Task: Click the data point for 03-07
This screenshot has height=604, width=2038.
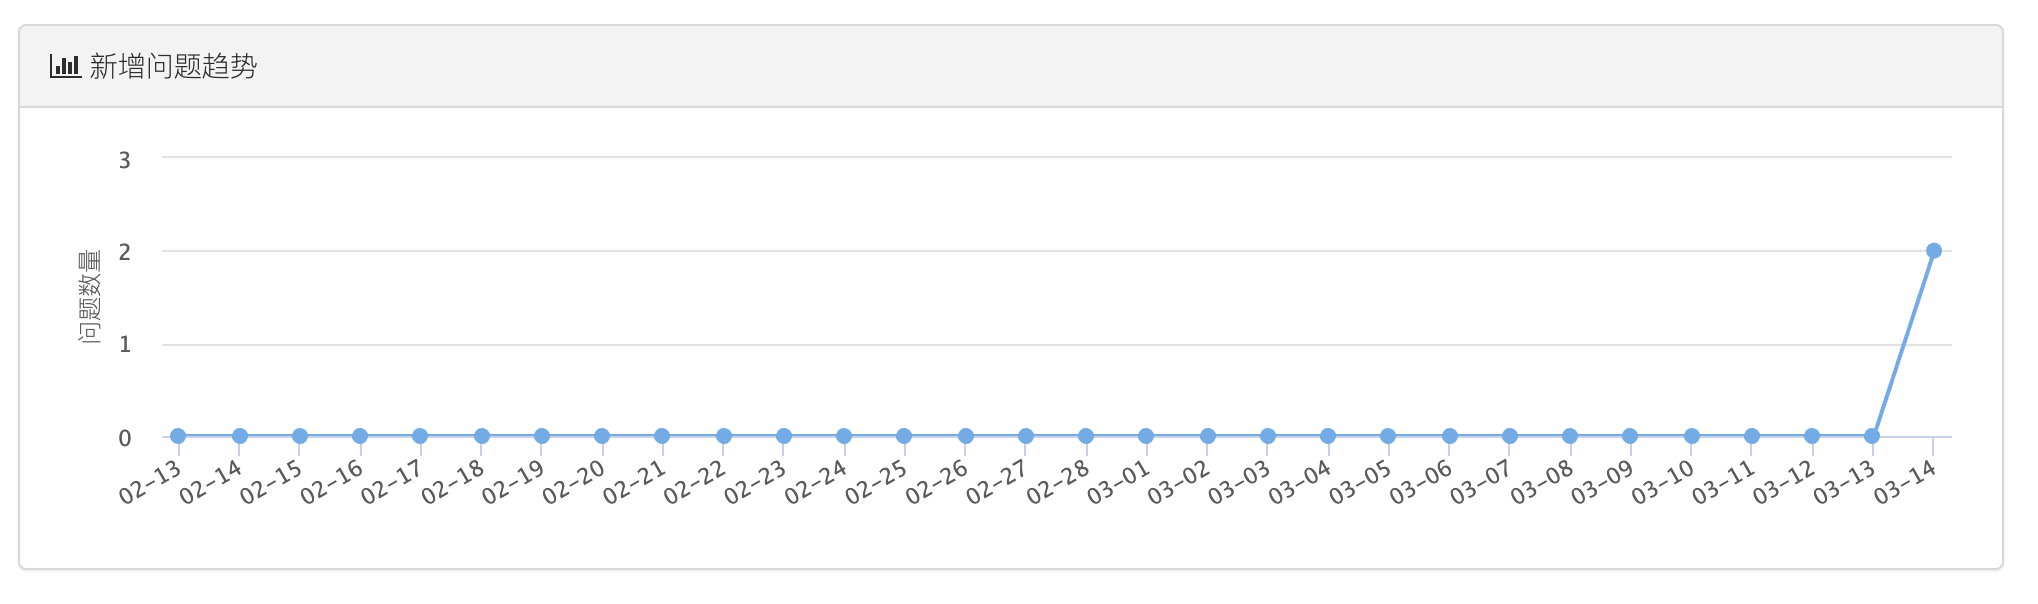Action: click(x=1510, y=436)
